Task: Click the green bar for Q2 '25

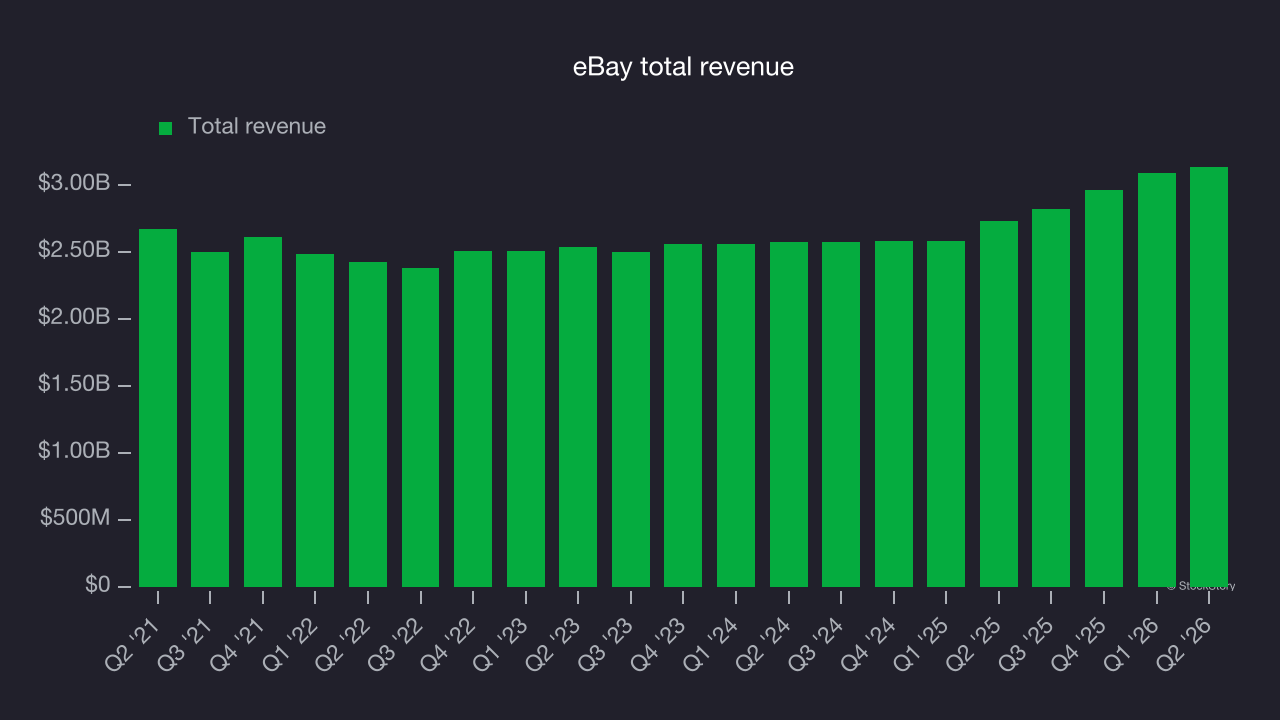Action: (999, 404)
